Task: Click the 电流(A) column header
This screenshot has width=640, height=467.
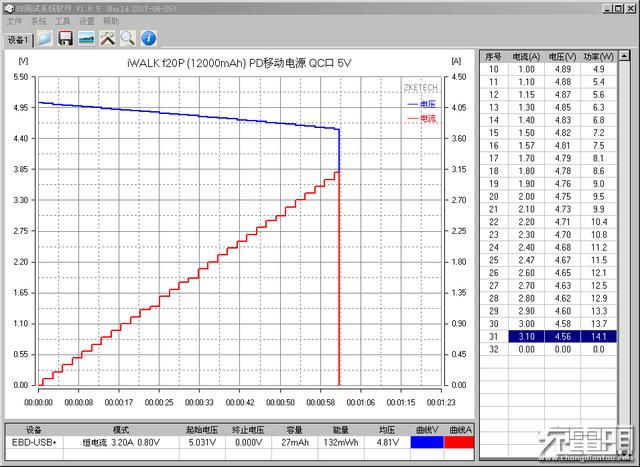Action: 526,57
